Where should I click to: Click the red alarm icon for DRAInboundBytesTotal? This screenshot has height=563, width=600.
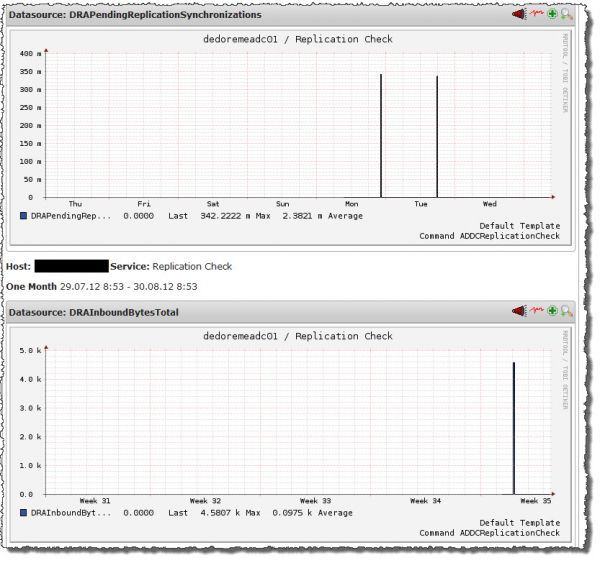coord(519,313)
